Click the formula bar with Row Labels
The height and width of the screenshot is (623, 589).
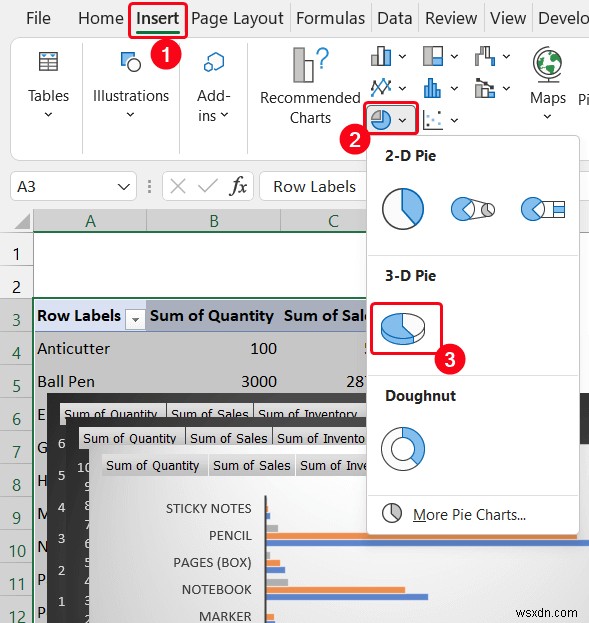pyautogui.click(x=314, y=186)
